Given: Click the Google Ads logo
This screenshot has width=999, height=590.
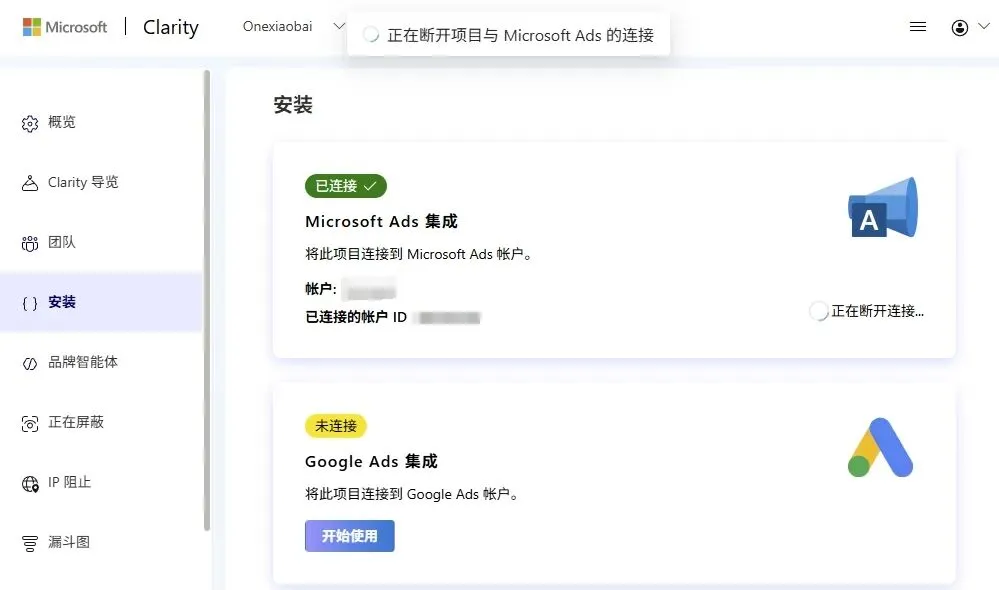Looking at the screenshot, I should coord(880,447).
